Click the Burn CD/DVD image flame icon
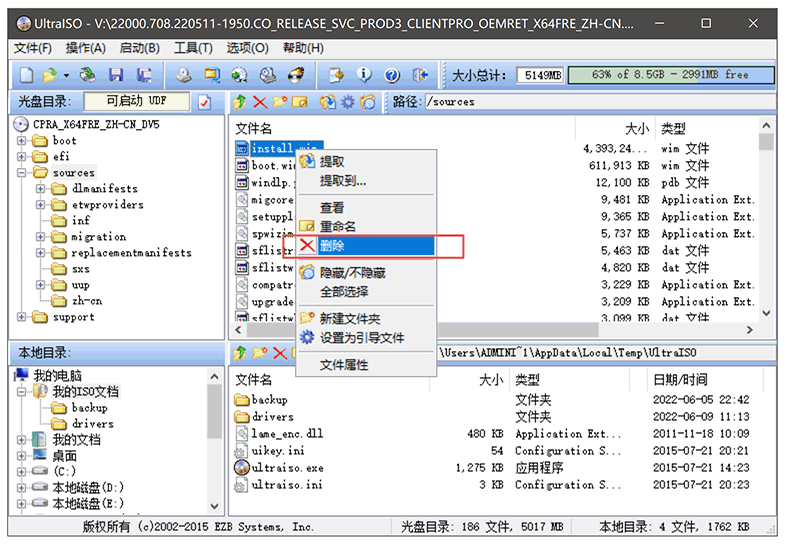This screenshot has height=556, width=800. (296, 75)
